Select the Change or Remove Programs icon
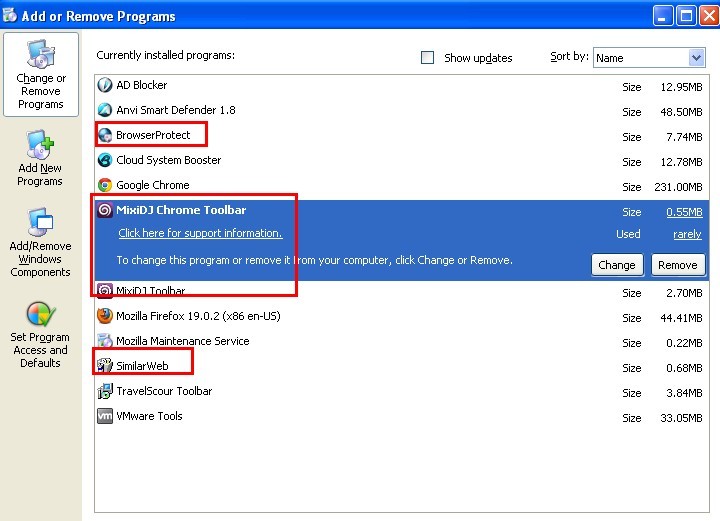Image resolution: width=720 pixels, height=521 pixels. [x=41, y=54]
